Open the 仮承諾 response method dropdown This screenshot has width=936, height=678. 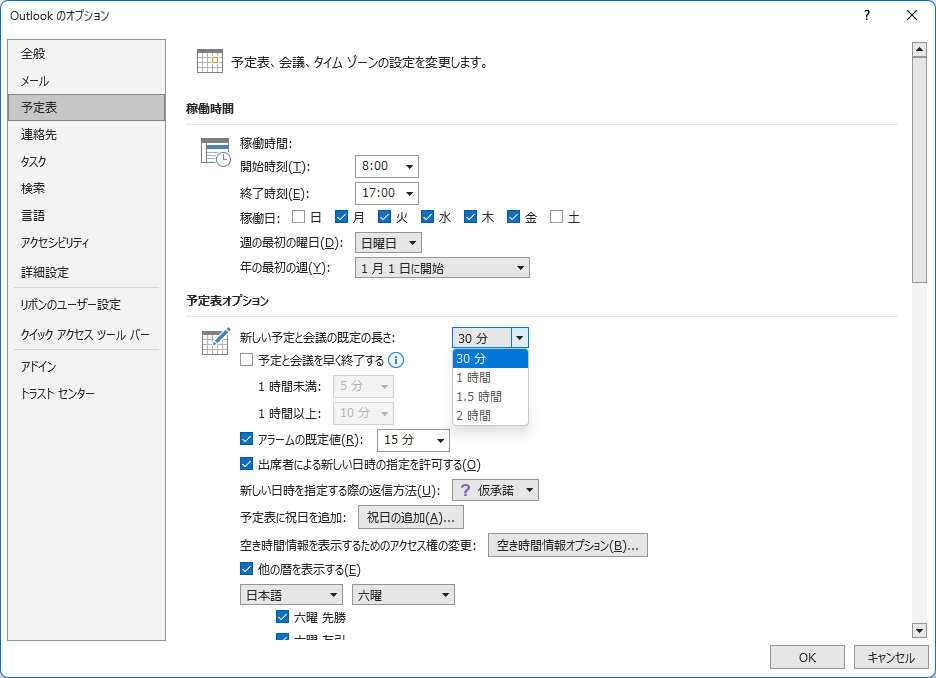pos(495,490)
